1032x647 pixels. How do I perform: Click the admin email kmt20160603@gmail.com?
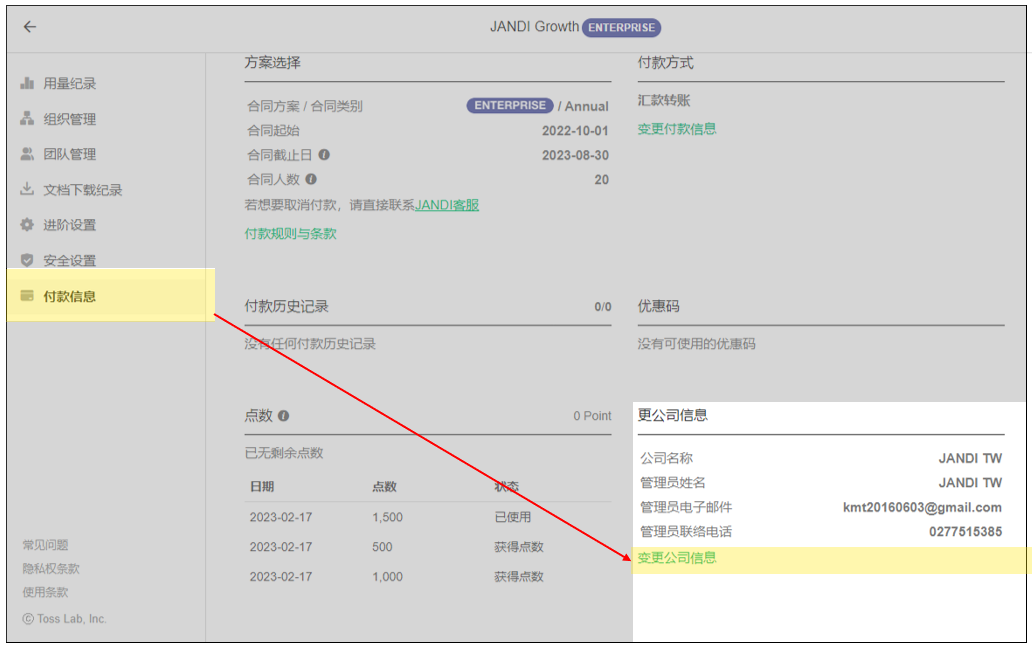[922, 507]
